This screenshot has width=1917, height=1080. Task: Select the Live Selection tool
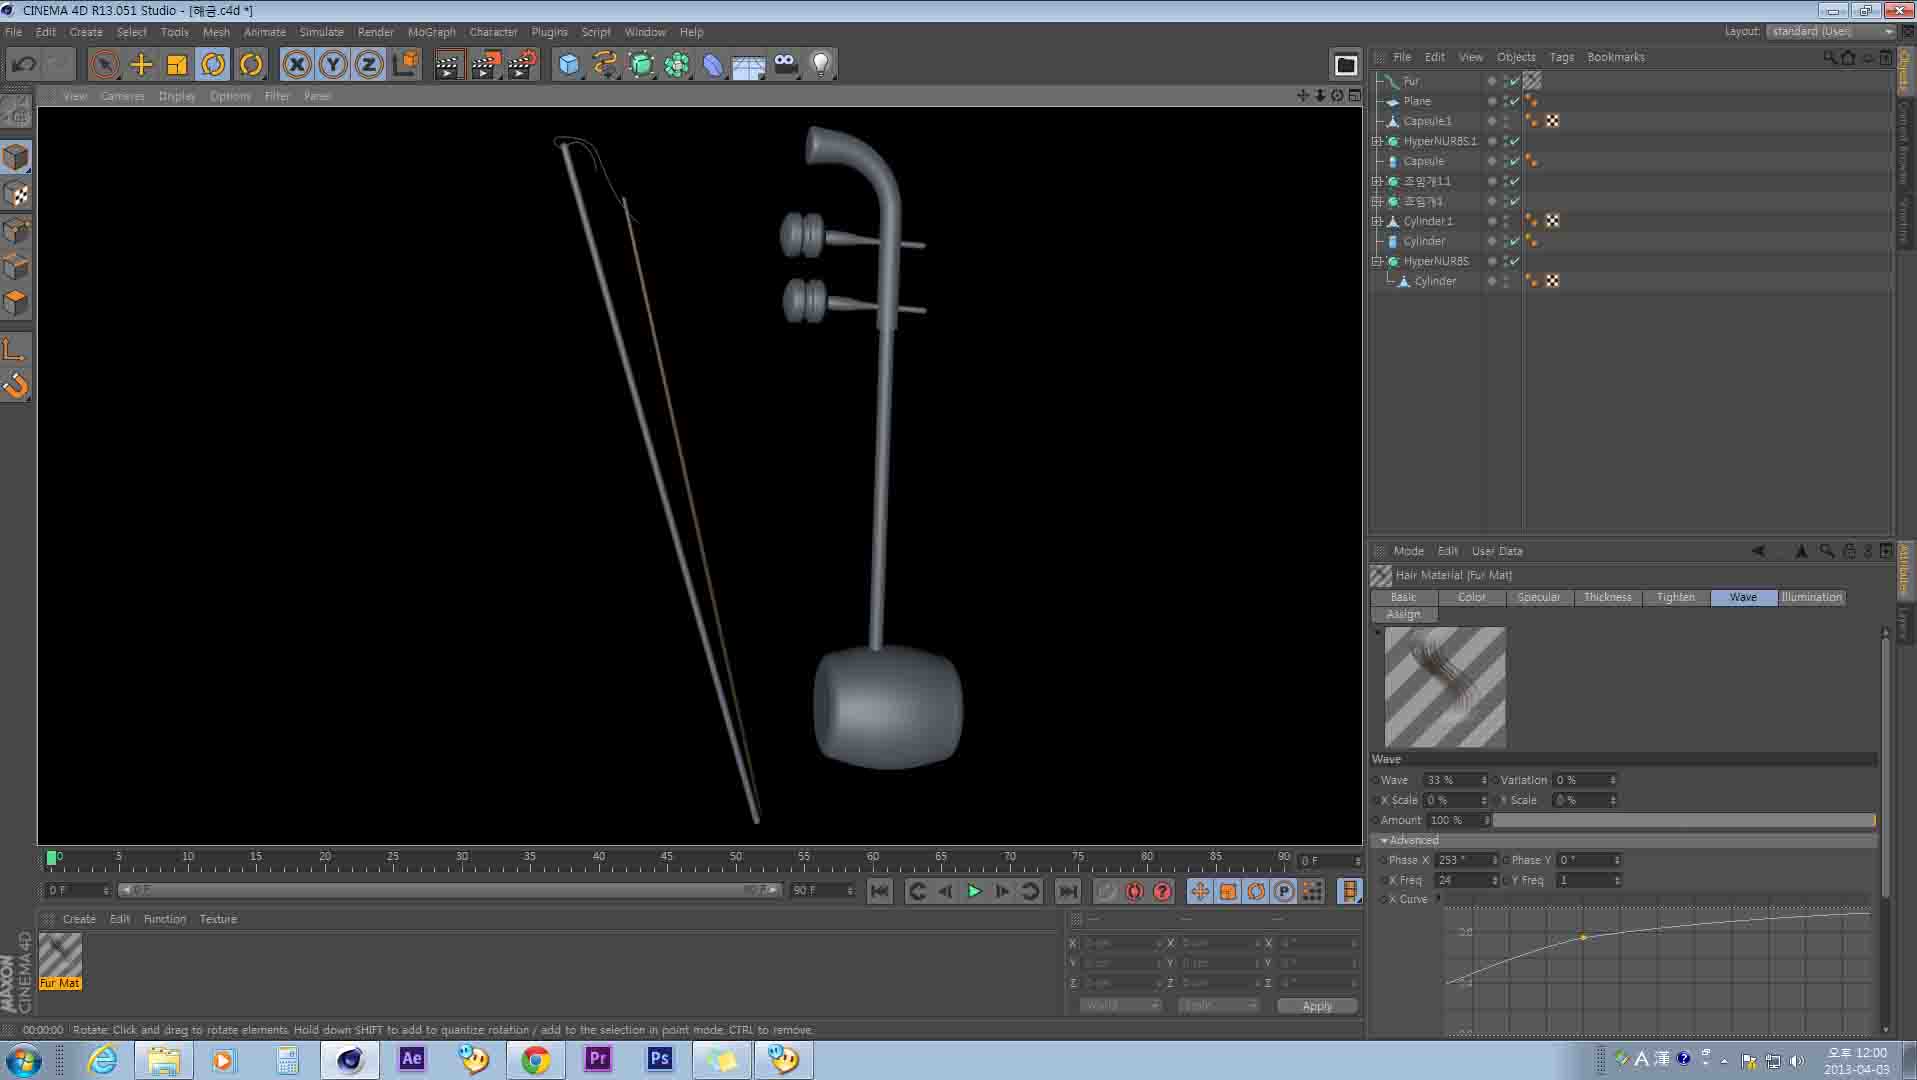tap(104, 65)
